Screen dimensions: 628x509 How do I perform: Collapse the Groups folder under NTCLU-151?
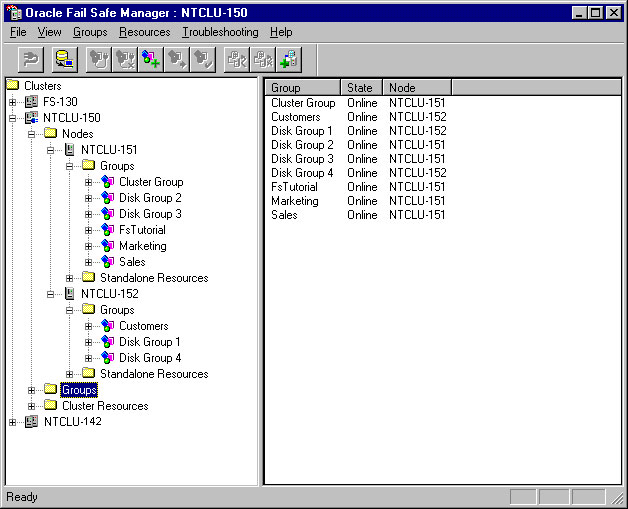pos(70,167)
